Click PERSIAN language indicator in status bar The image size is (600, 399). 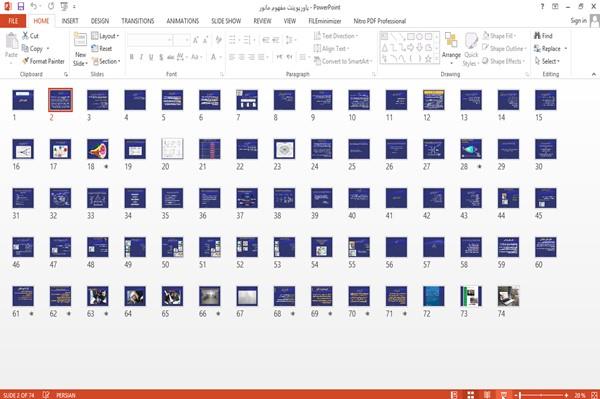[65, 395]
